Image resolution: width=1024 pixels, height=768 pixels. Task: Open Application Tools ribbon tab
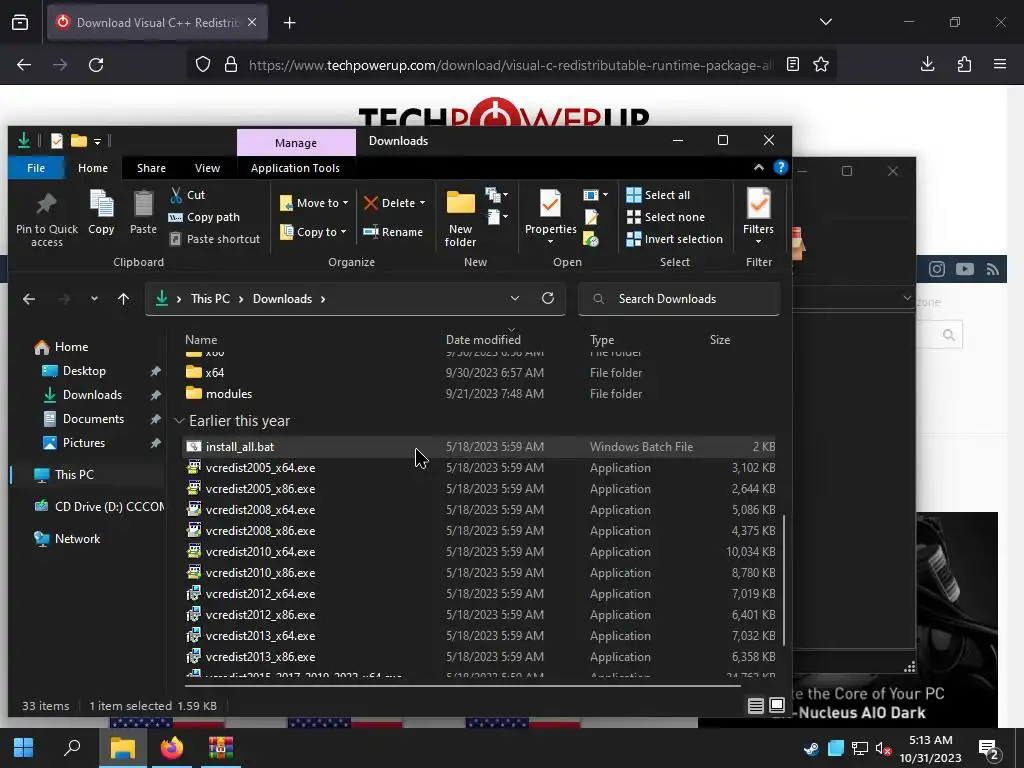pos(295,168)
